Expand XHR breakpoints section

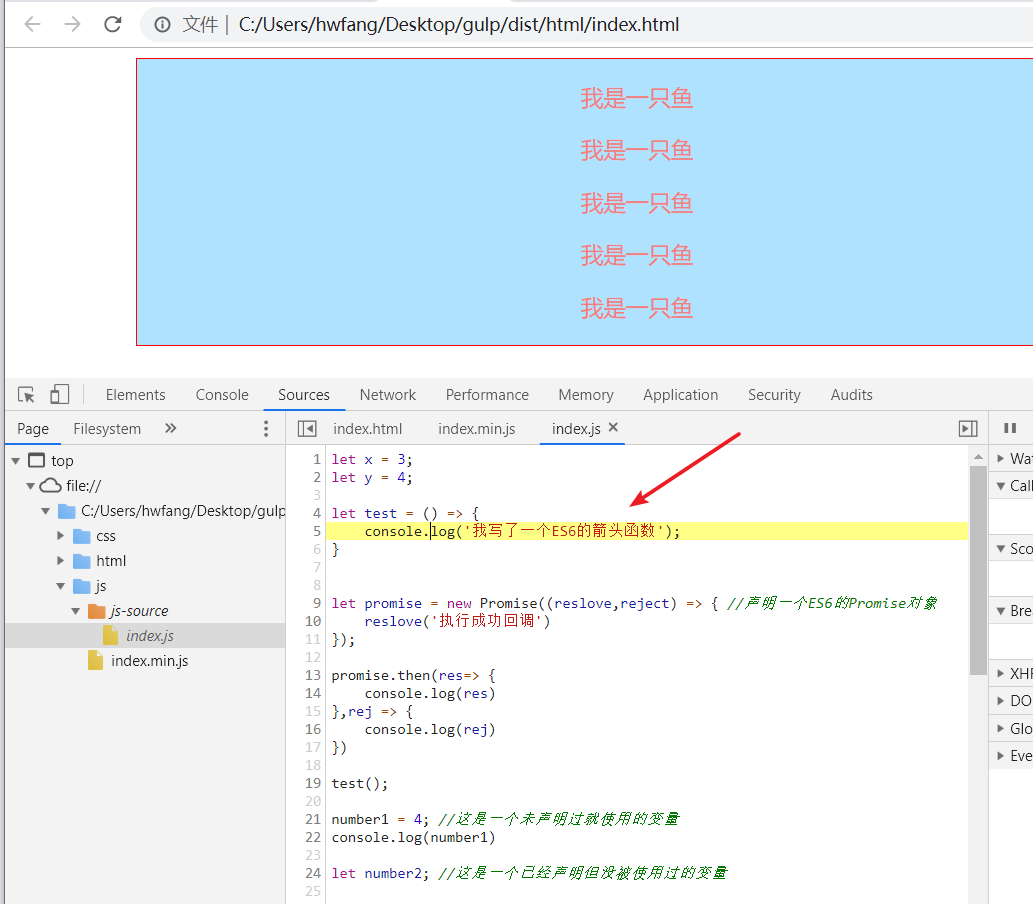(1000, 673)
